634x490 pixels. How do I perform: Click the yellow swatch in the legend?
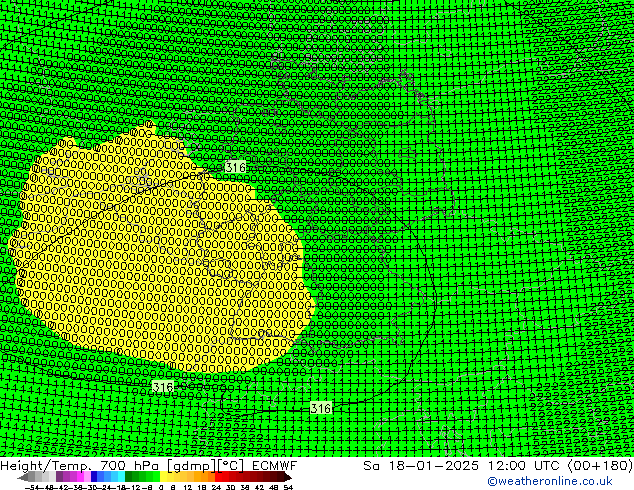click(163, 476)
